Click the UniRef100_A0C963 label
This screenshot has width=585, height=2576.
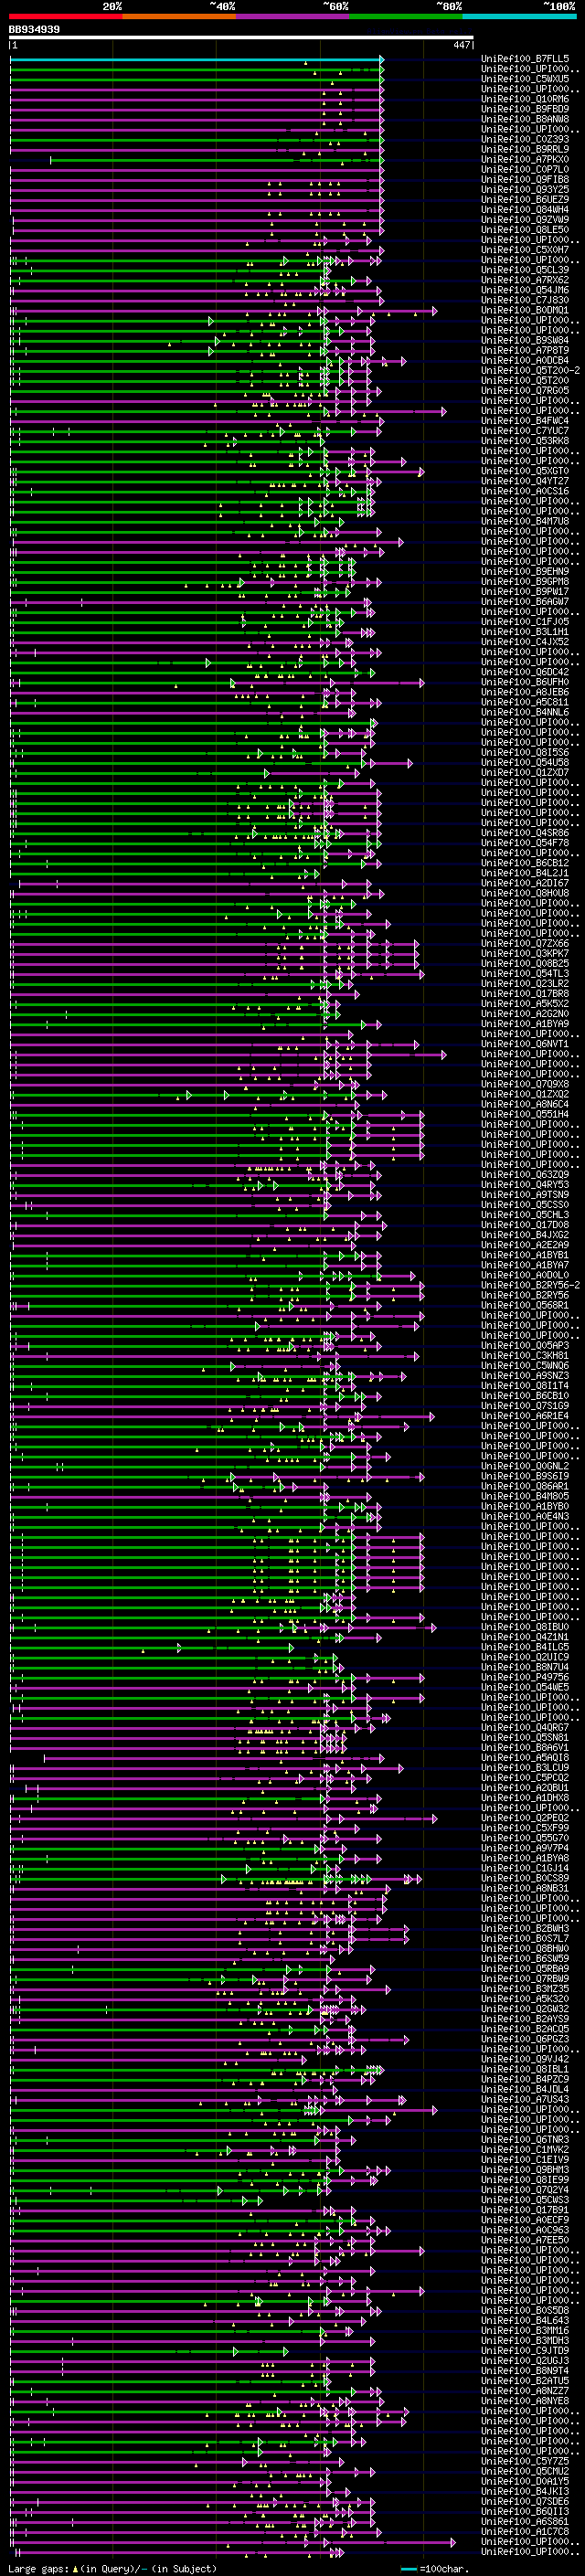[525, 2230]
